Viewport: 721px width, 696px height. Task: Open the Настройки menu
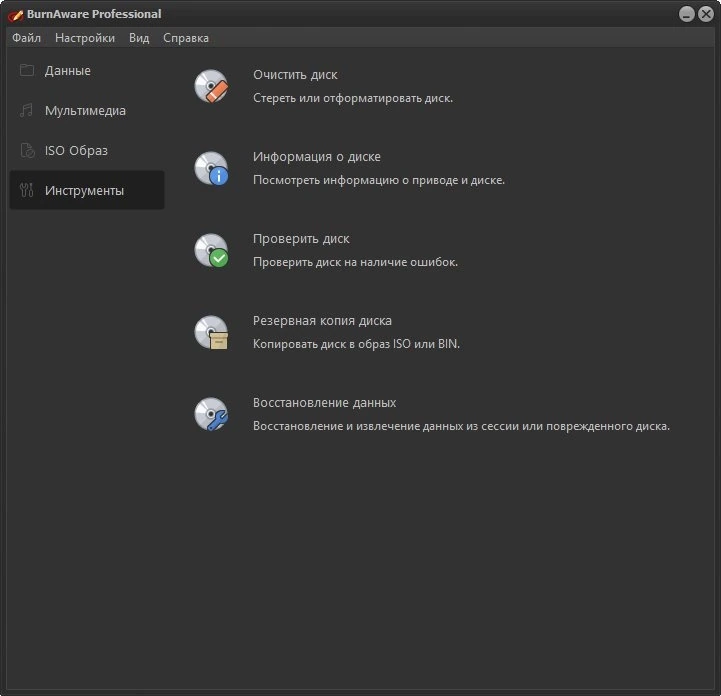click(x=85, y=38)
